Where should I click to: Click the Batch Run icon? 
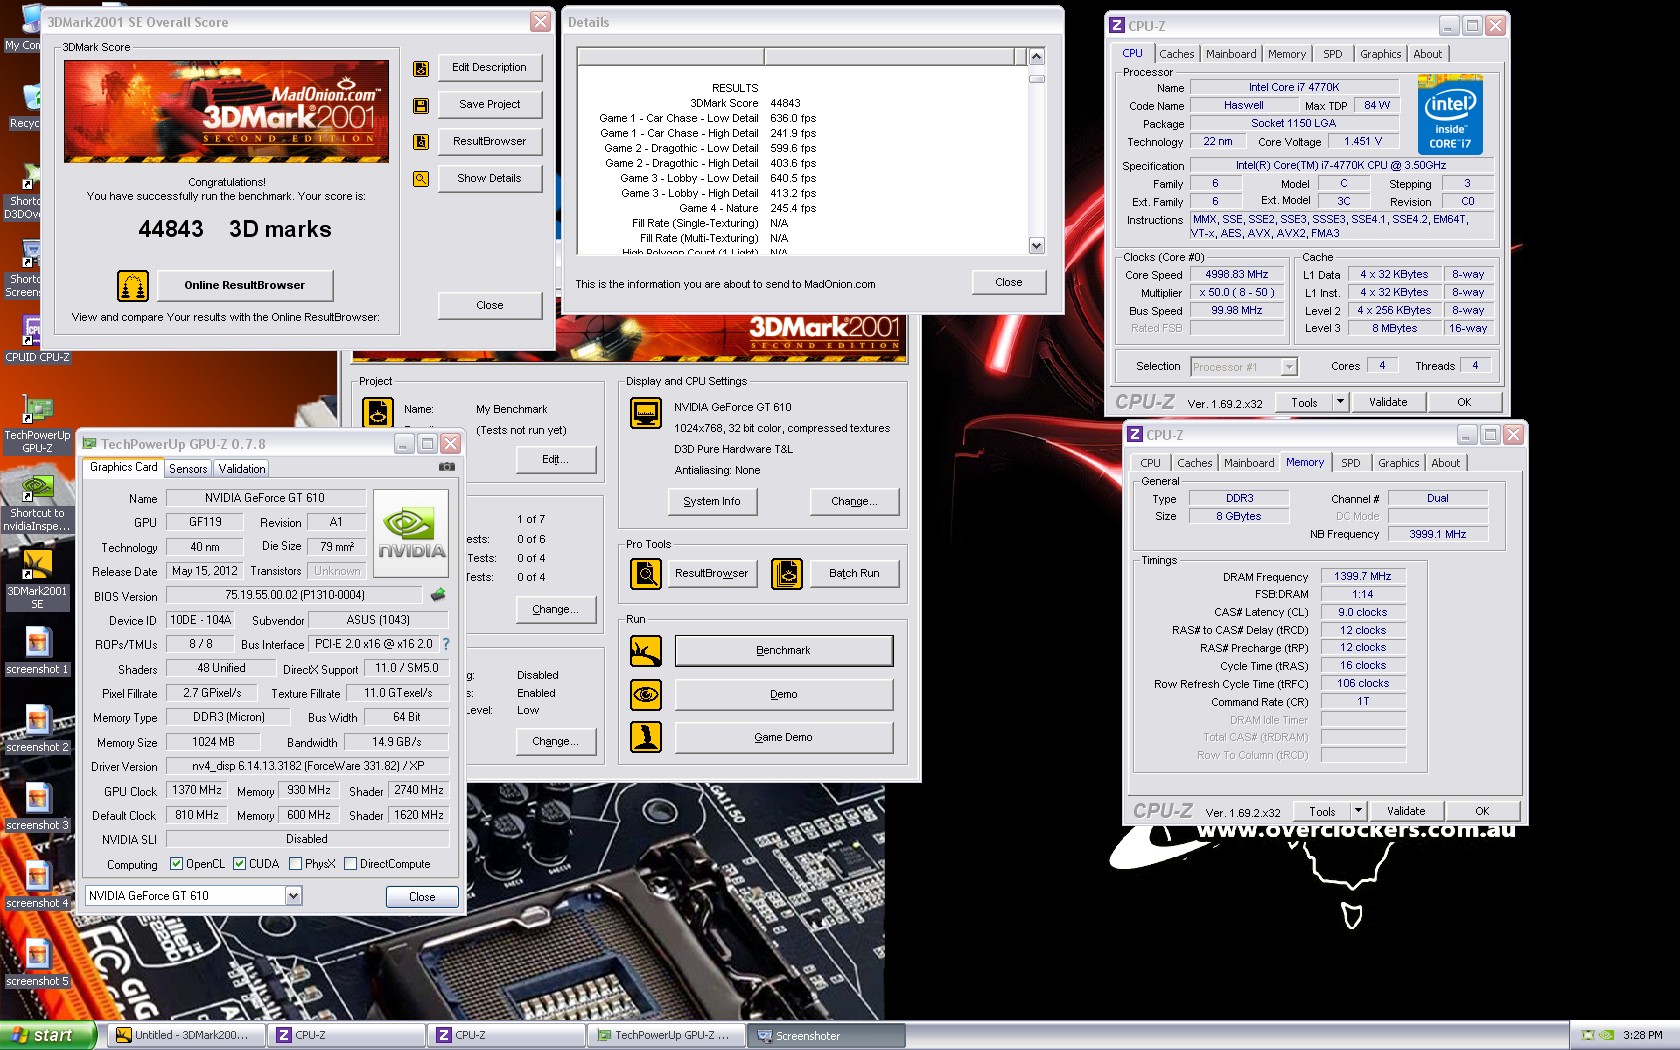point(787,574)
